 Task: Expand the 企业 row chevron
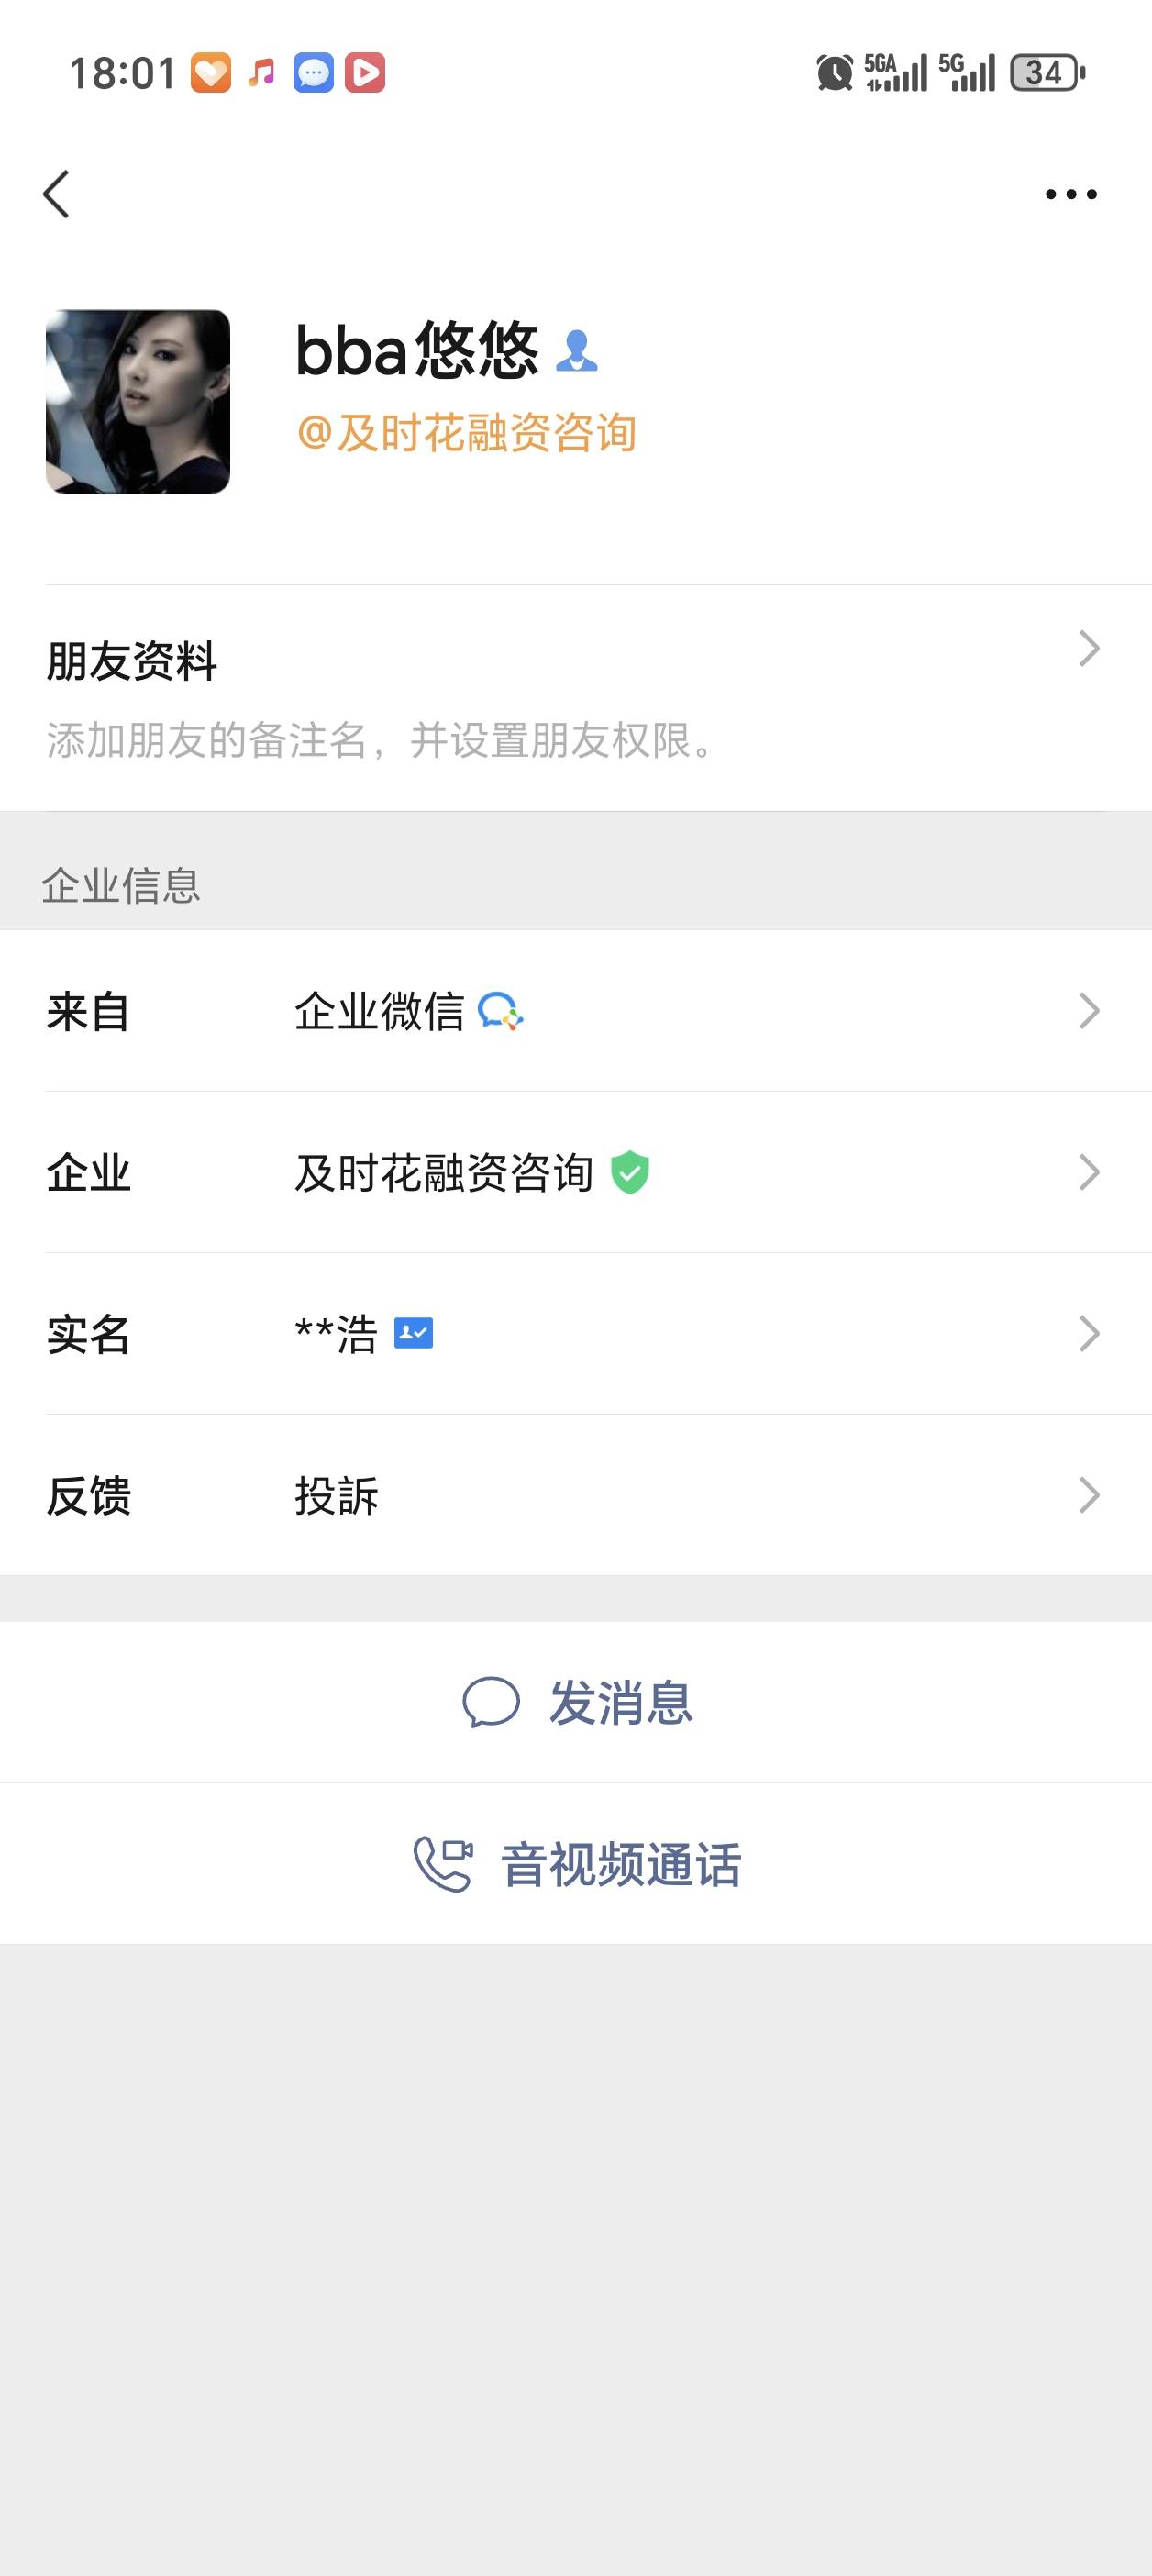[x=1089, y=1172]
